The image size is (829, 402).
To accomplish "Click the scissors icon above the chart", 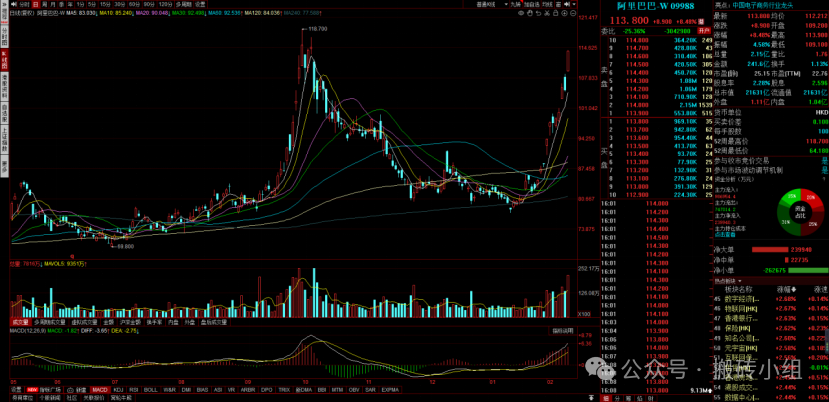I will pyautogui.click(x=547, y=13).
